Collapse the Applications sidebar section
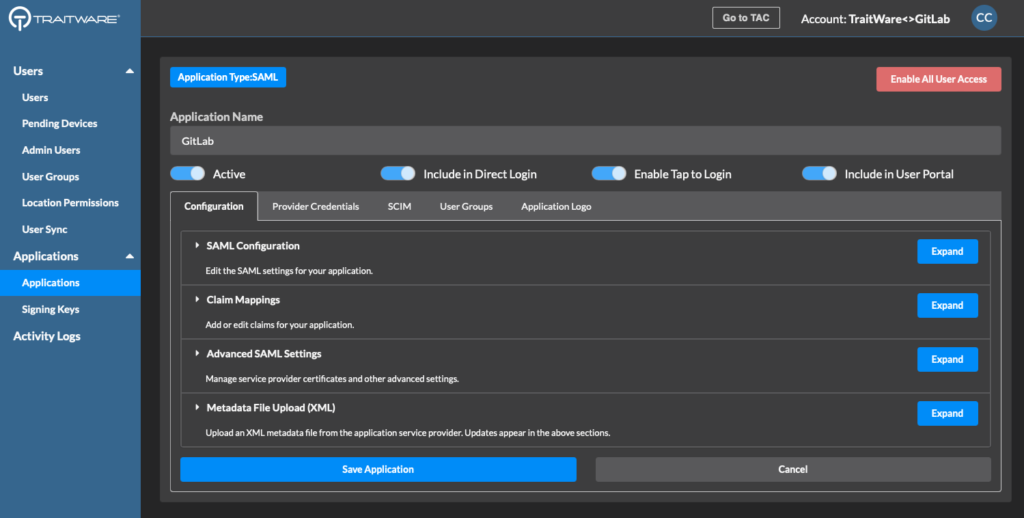 pyautogui.click(x=129, y=256)
